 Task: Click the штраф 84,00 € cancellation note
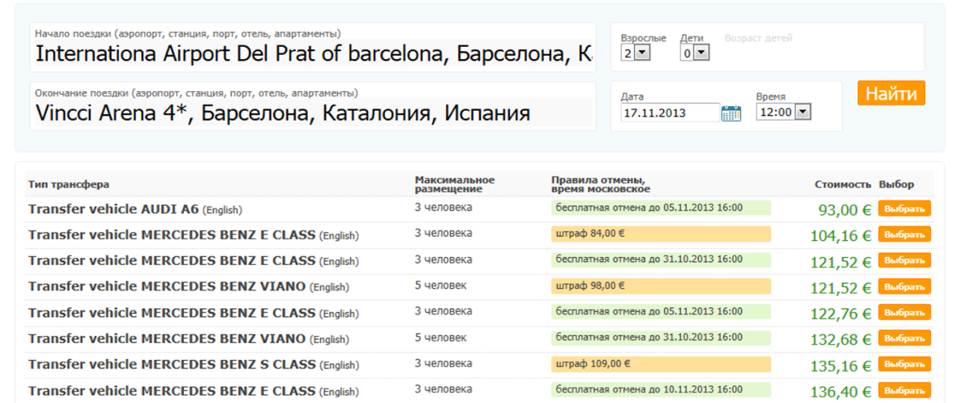661,233
